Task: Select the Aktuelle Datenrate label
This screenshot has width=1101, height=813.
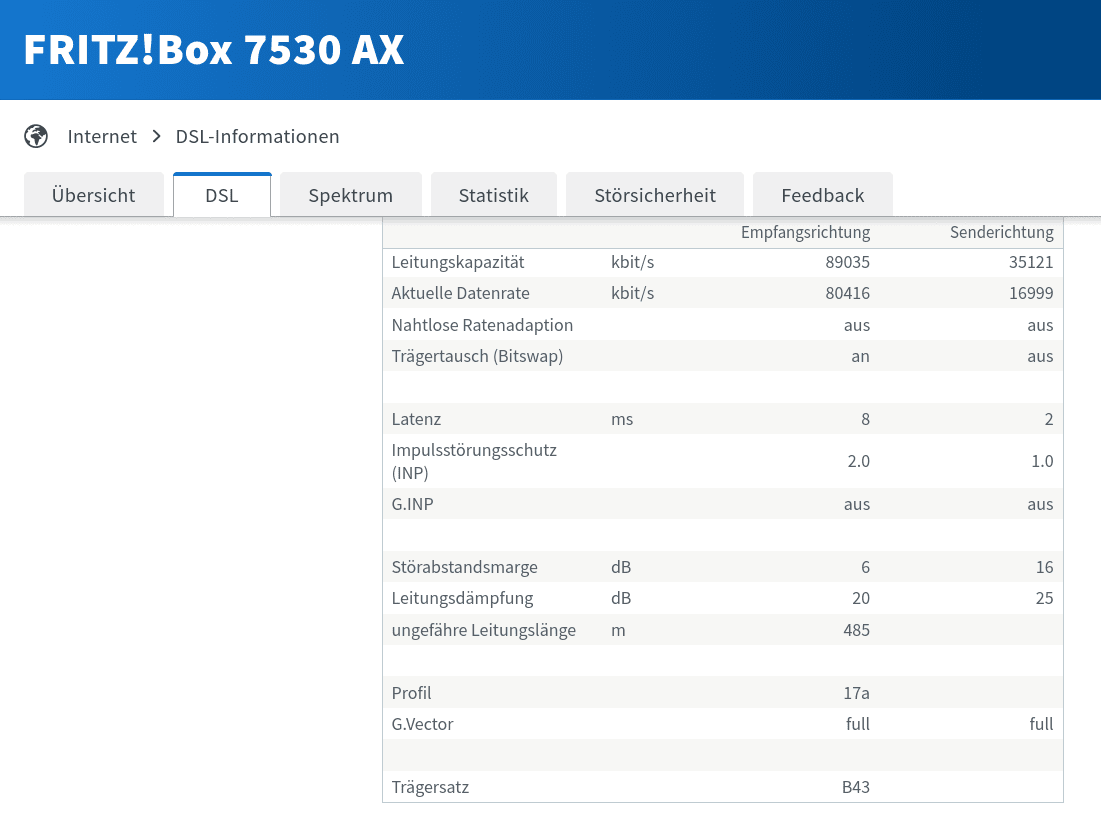Action: (x=461, y=293)
